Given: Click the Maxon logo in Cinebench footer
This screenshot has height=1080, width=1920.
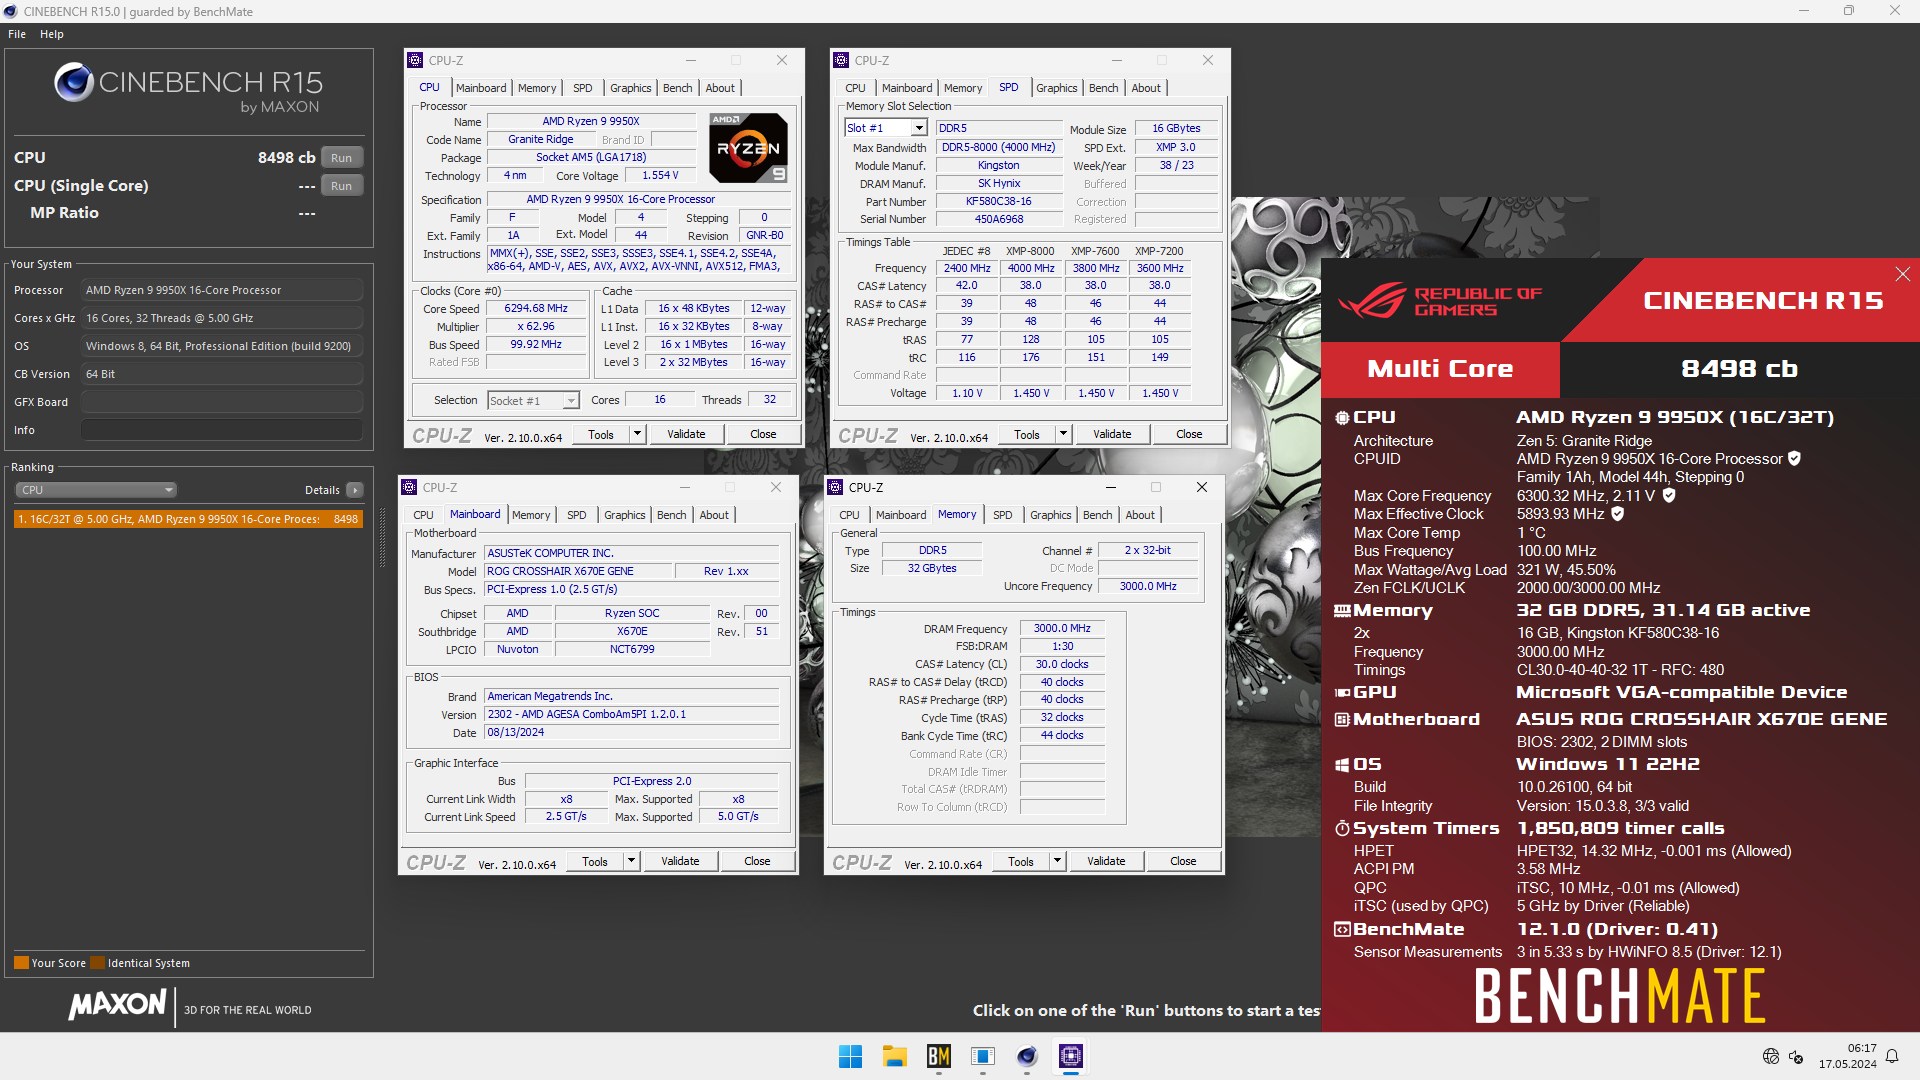Looking at the screenshot, I should 117,1005.
